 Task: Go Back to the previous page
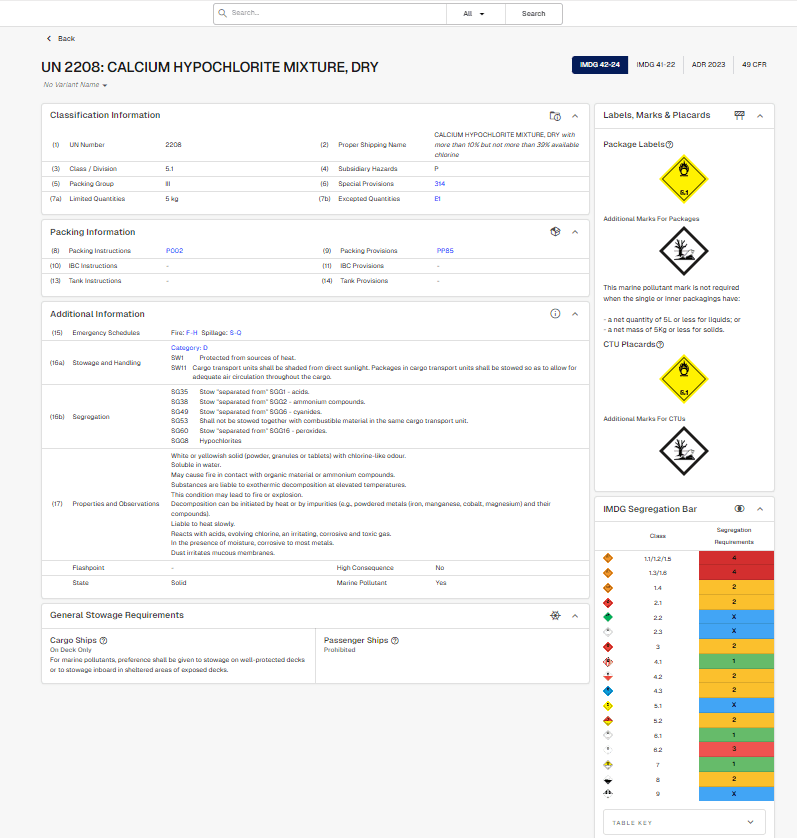61,38
